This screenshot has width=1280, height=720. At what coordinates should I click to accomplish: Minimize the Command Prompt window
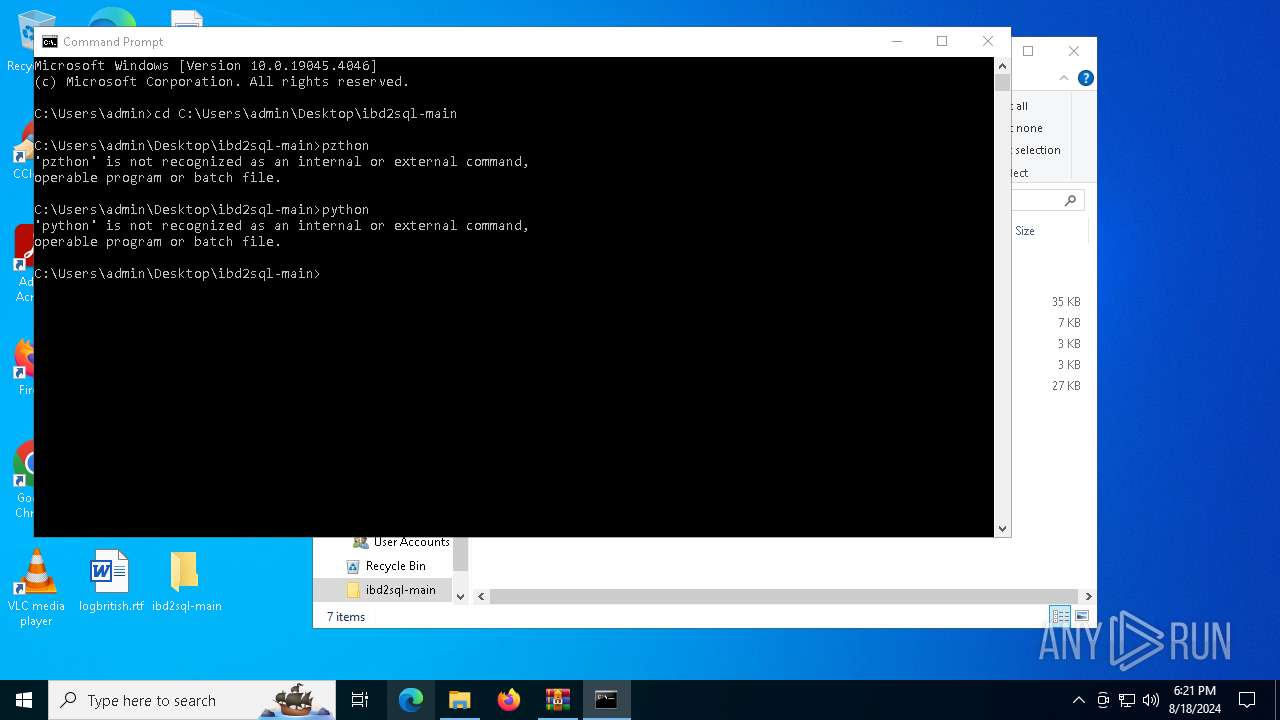point(896,41)
